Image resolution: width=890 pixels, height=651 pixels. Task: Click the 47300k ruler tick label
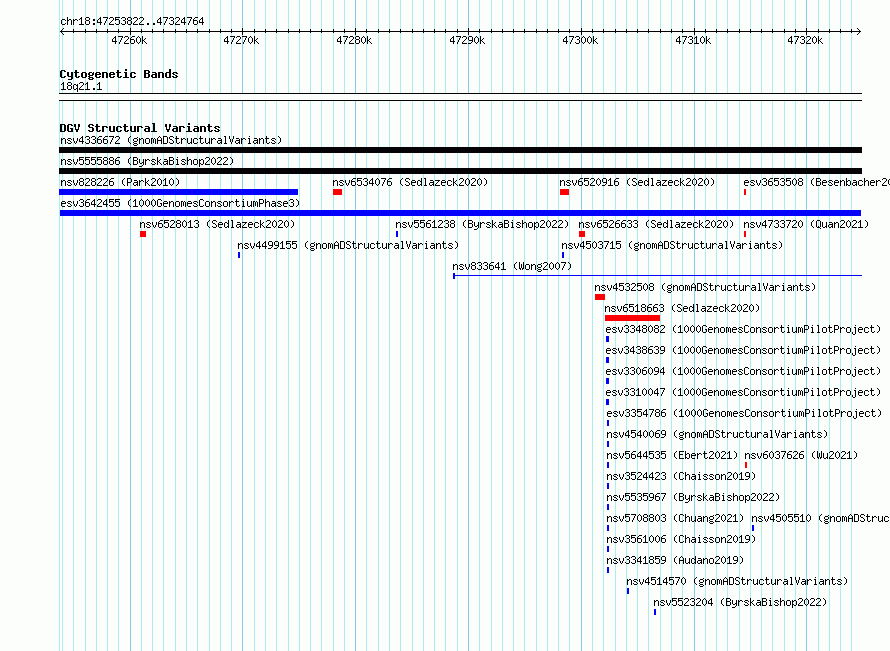pos(580,40)
